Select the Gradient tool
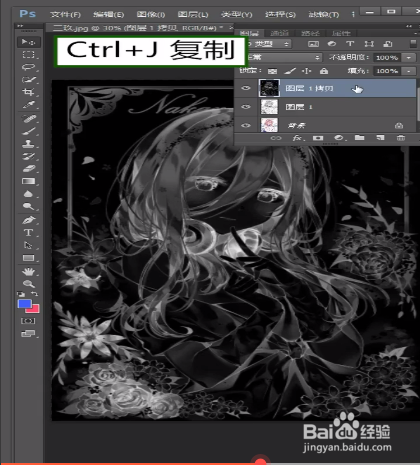The height and width of the screenshot is (465, 420). click(28, 181)
